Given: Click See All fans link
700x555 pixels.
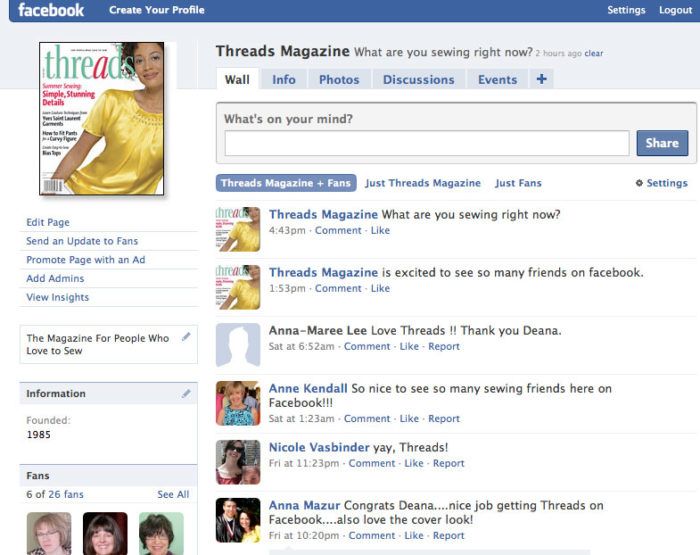Looking at the screenshot, I should pyautogui.click(x=173, y=494).
